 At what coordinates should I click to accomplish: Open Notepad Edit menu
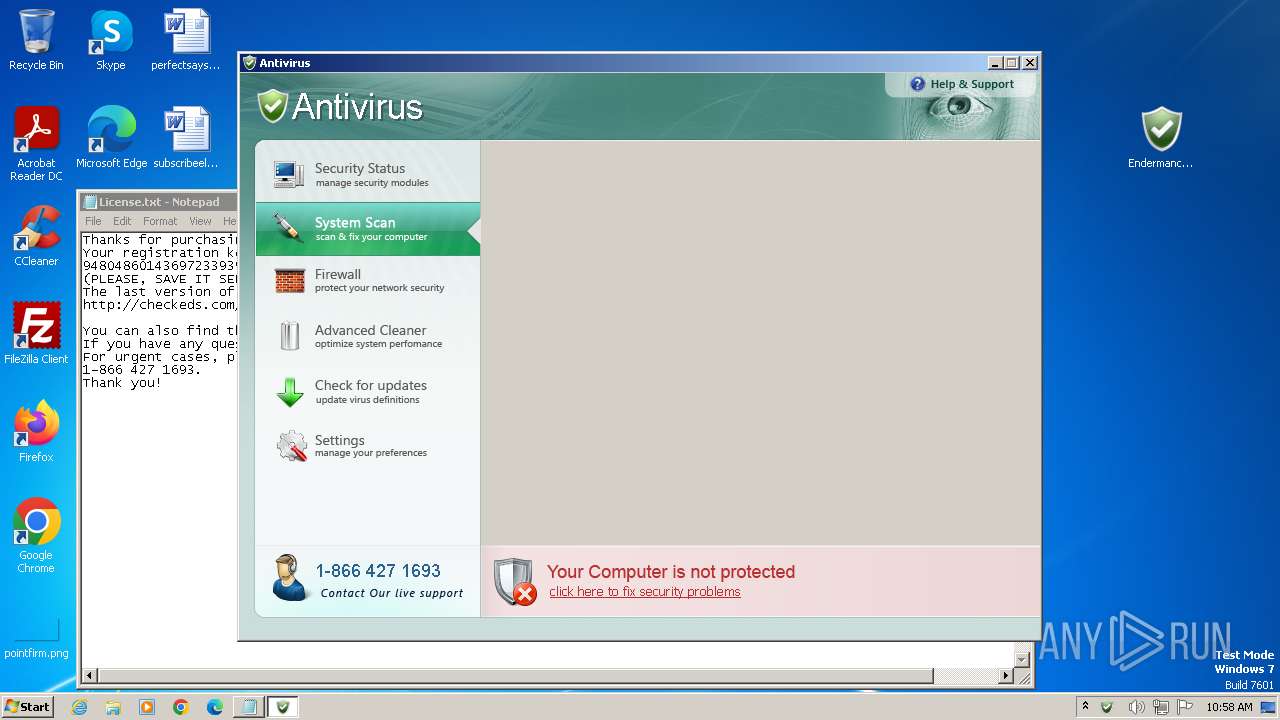pos(122,221)
